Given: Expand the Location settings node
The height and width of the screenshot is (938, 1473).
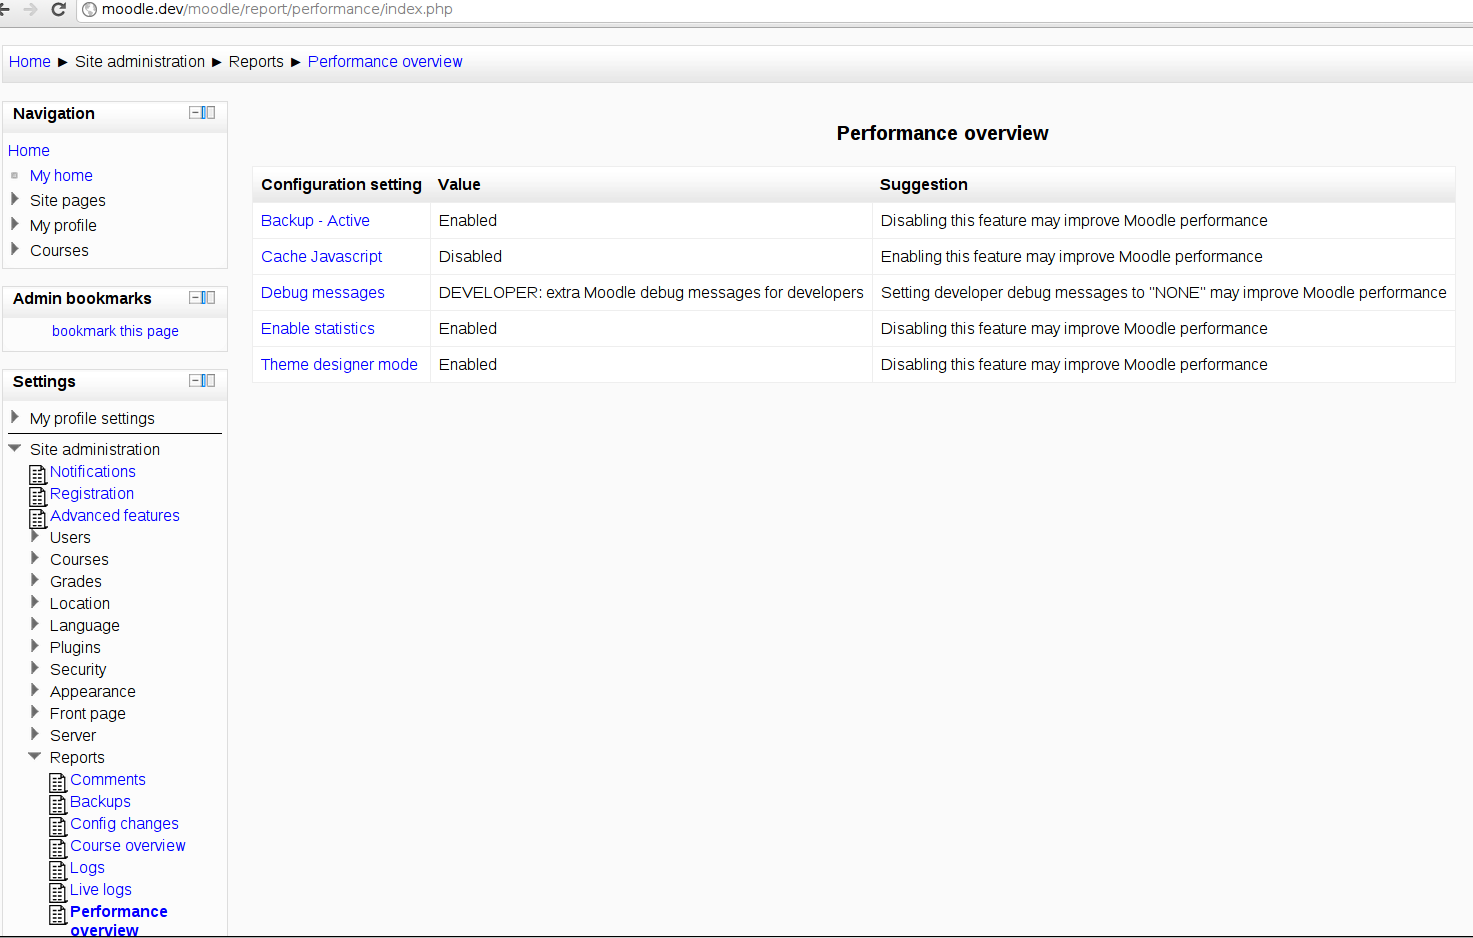Looking at the screenshot, I should click(35, 602).
